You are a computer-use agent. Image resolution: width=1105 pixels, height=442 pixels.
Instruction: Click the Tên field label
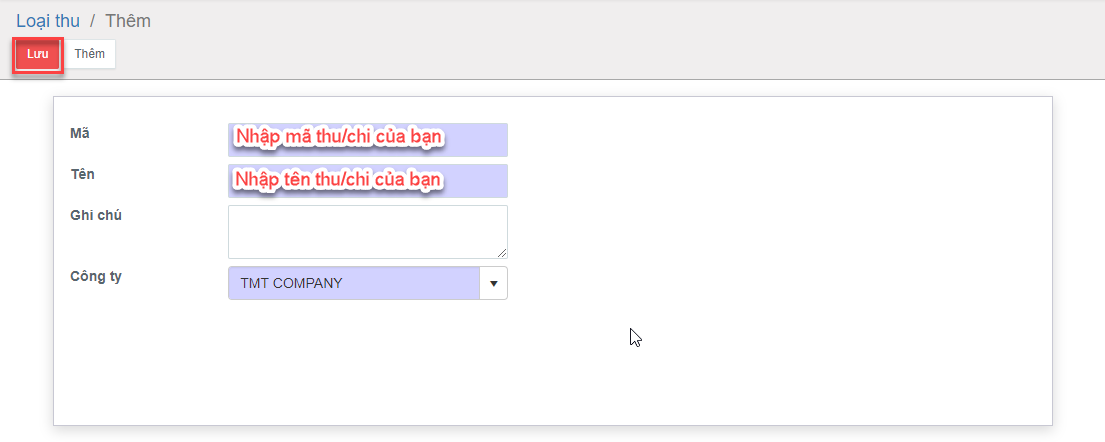(x=82, y=174)
